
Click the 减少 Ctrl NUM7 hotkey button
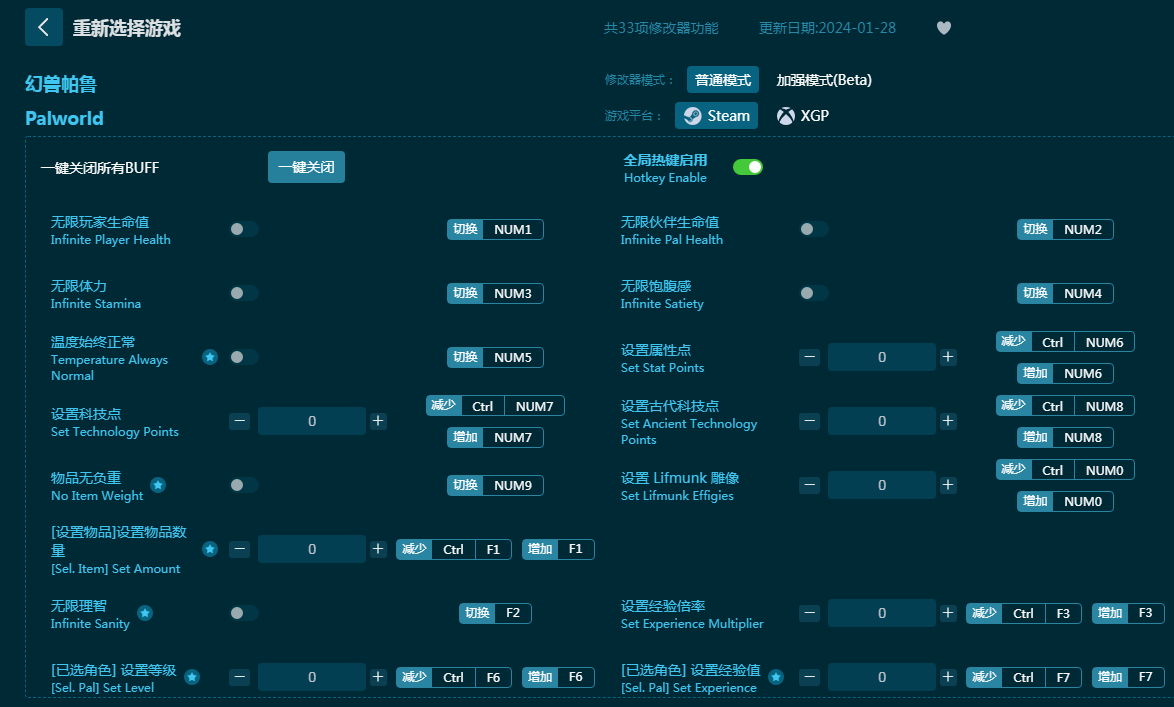pyautogui.click(x=496, y=406)
